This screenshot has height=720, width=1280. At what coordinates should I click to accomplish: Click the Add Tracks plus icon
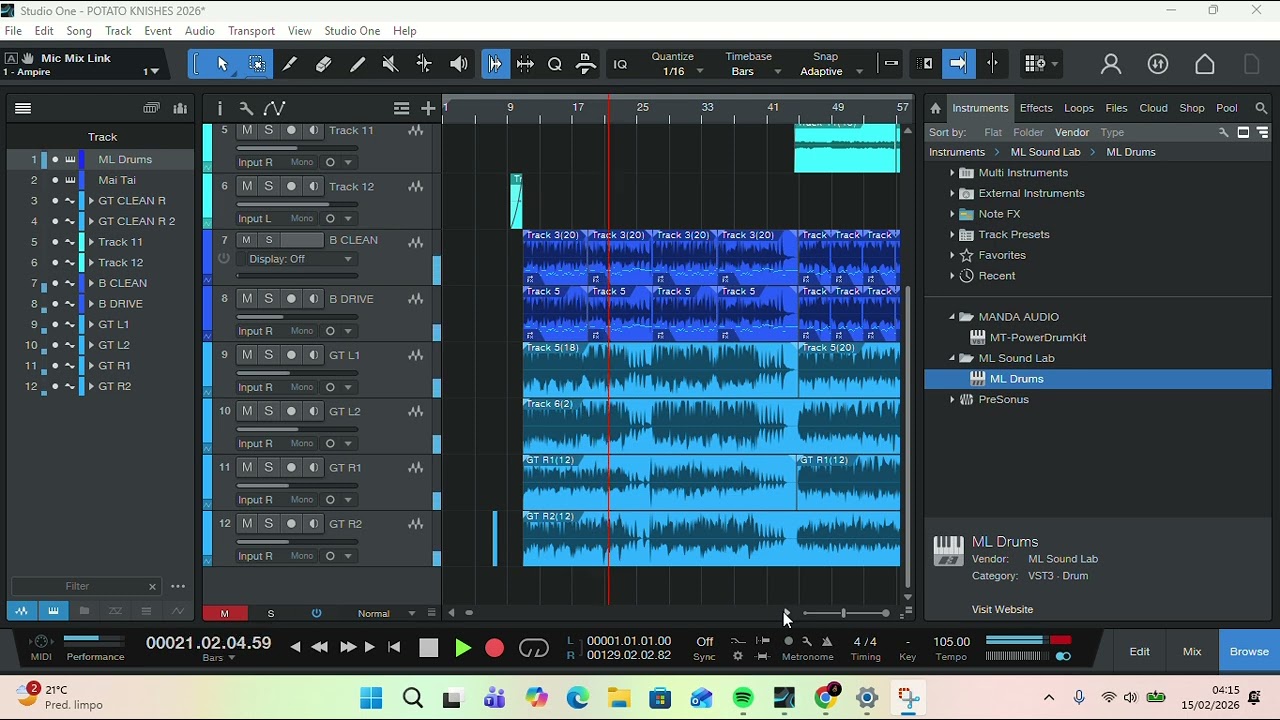click(428, 108)
